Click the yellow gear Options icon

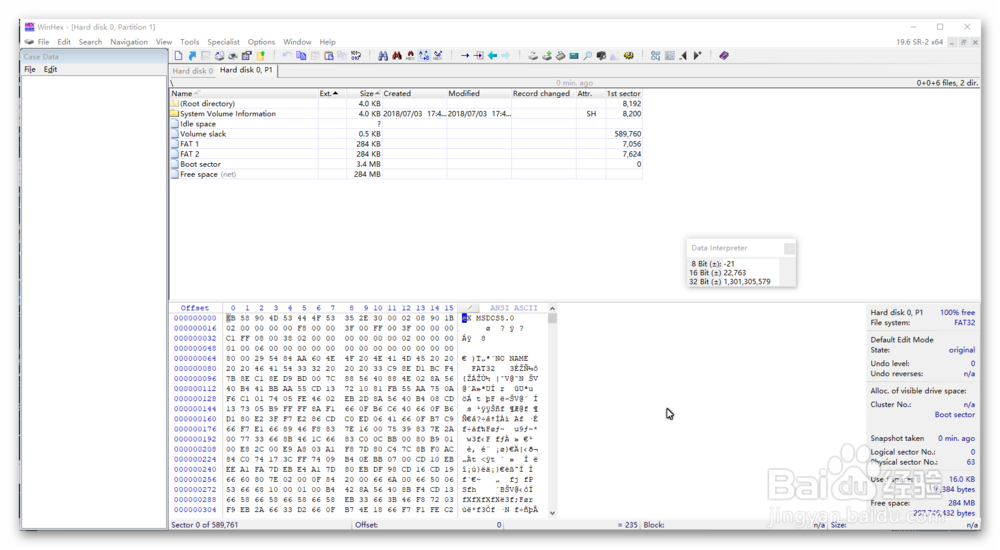tap(629, 56)
